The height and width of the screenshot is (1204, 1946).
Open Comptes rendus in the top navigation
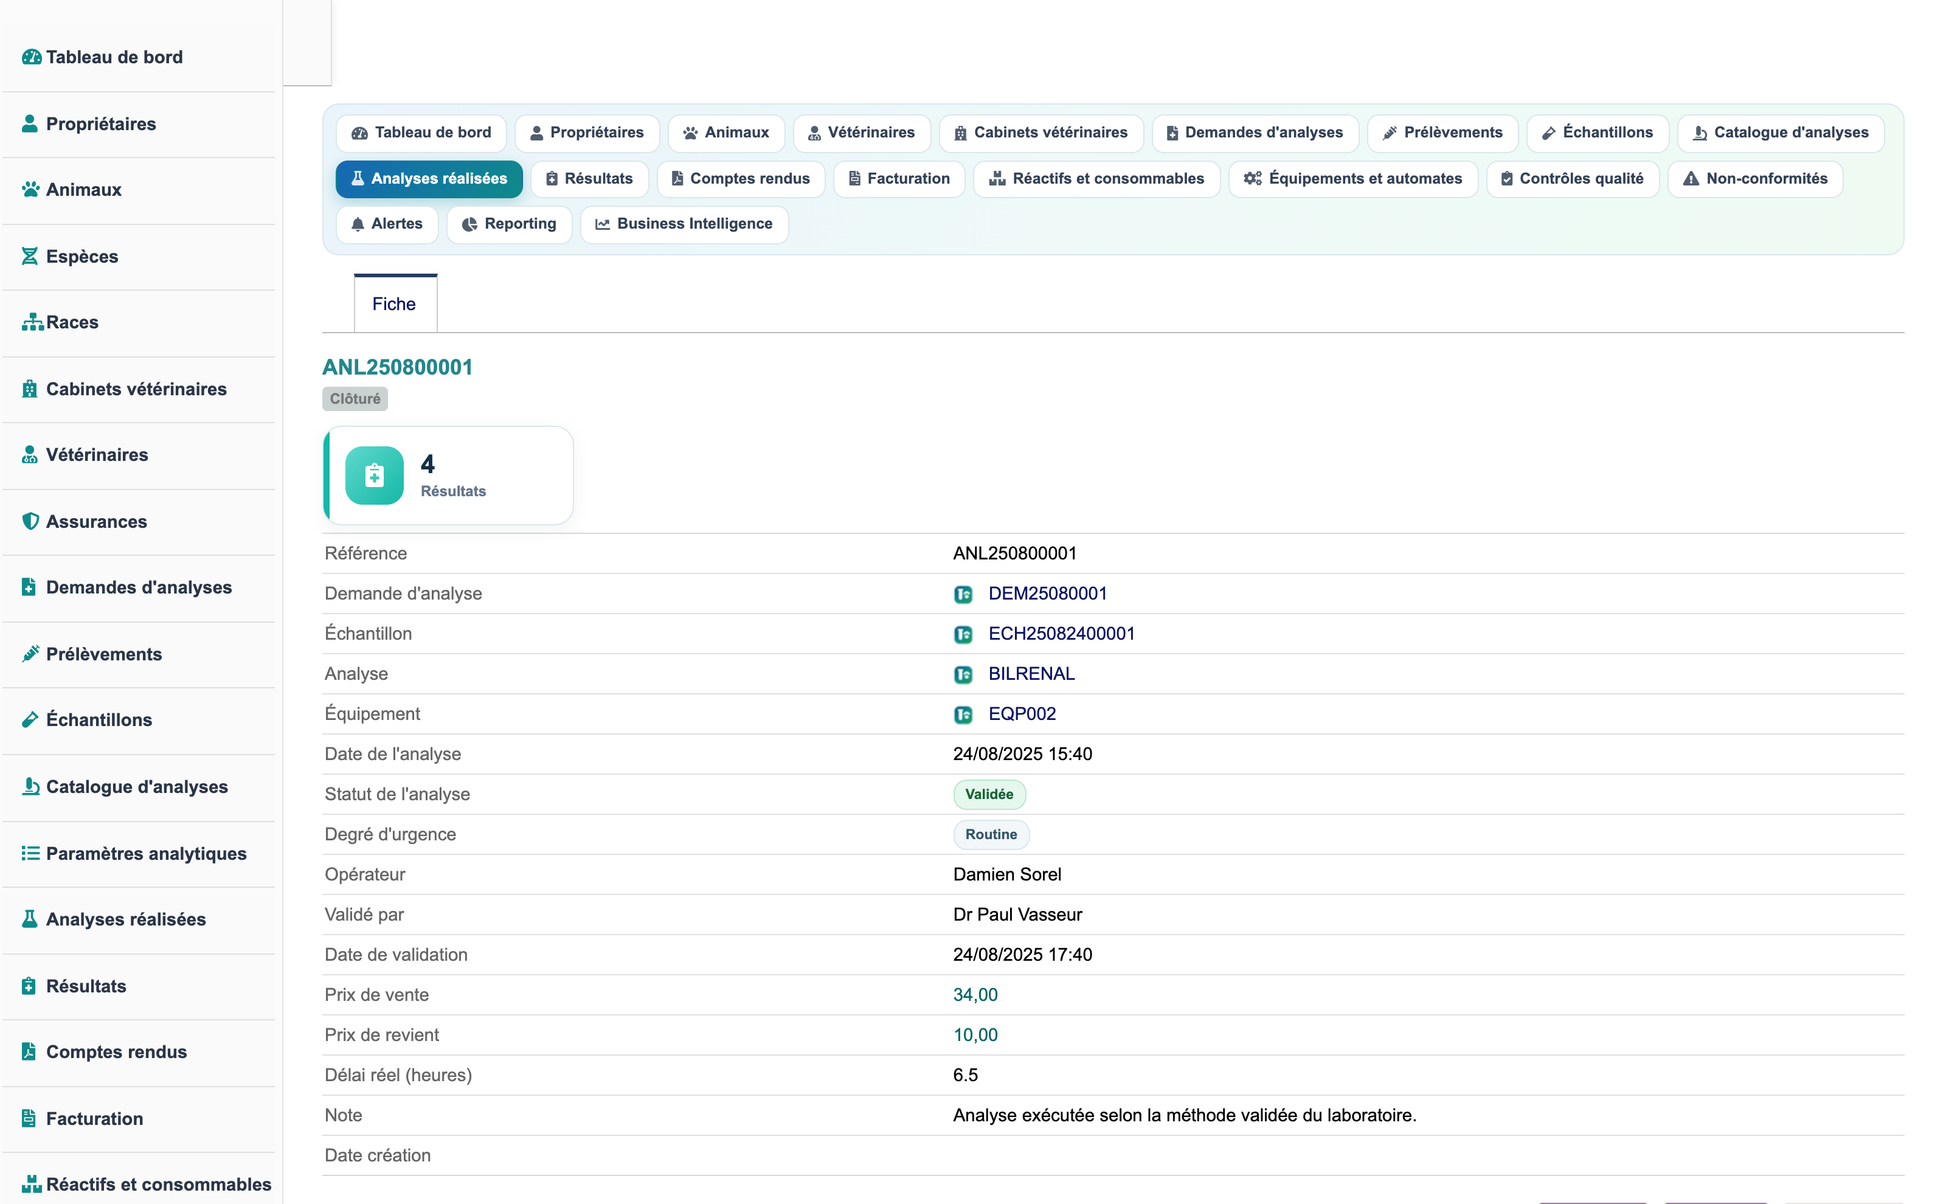(740, 179)
